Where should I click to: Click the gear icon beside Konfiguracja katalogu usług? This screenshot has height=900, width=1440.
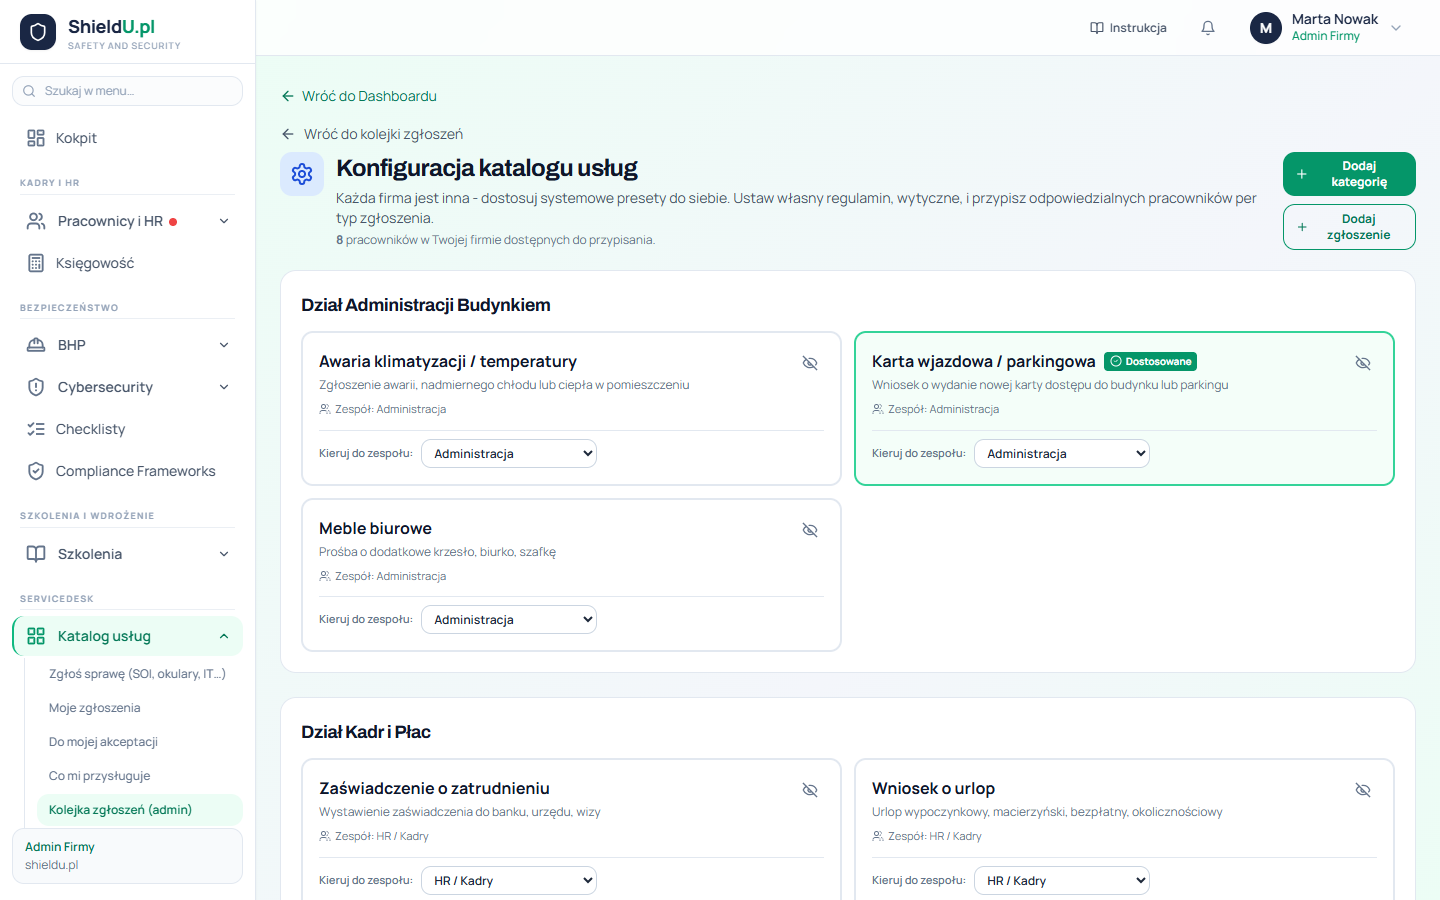(x=302, y=174)
